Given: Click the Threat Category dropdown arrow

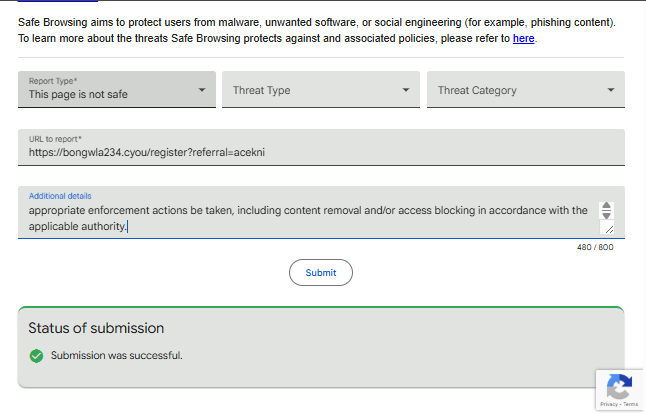Looking at the screenshot, I should [x=611, y=90].
